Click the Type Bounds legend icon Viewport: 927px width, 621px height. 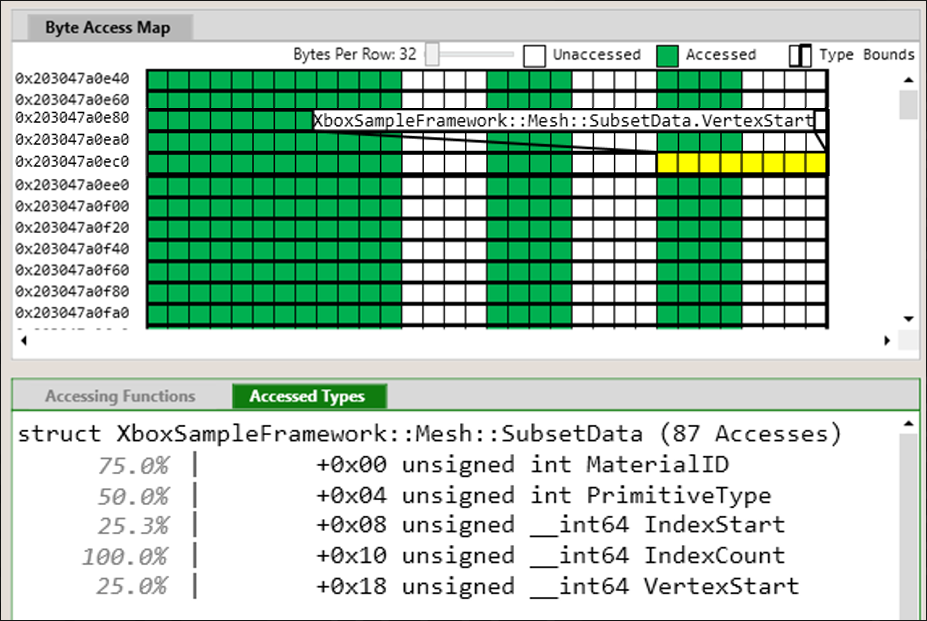tap(800, 56)
